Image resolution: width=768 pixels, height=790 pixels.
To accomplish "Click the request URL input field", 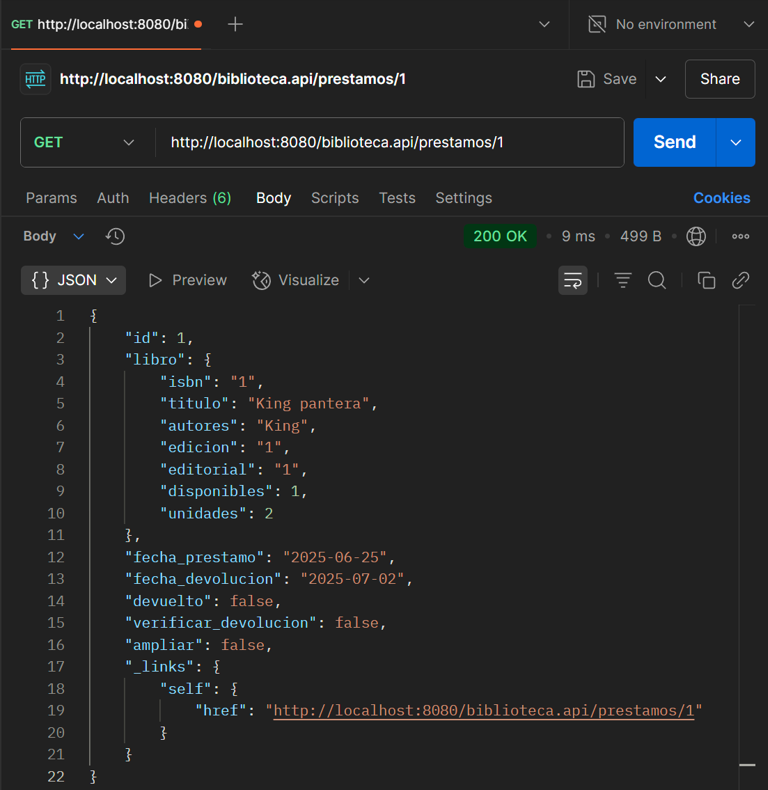I will click(x=389, y=143).
